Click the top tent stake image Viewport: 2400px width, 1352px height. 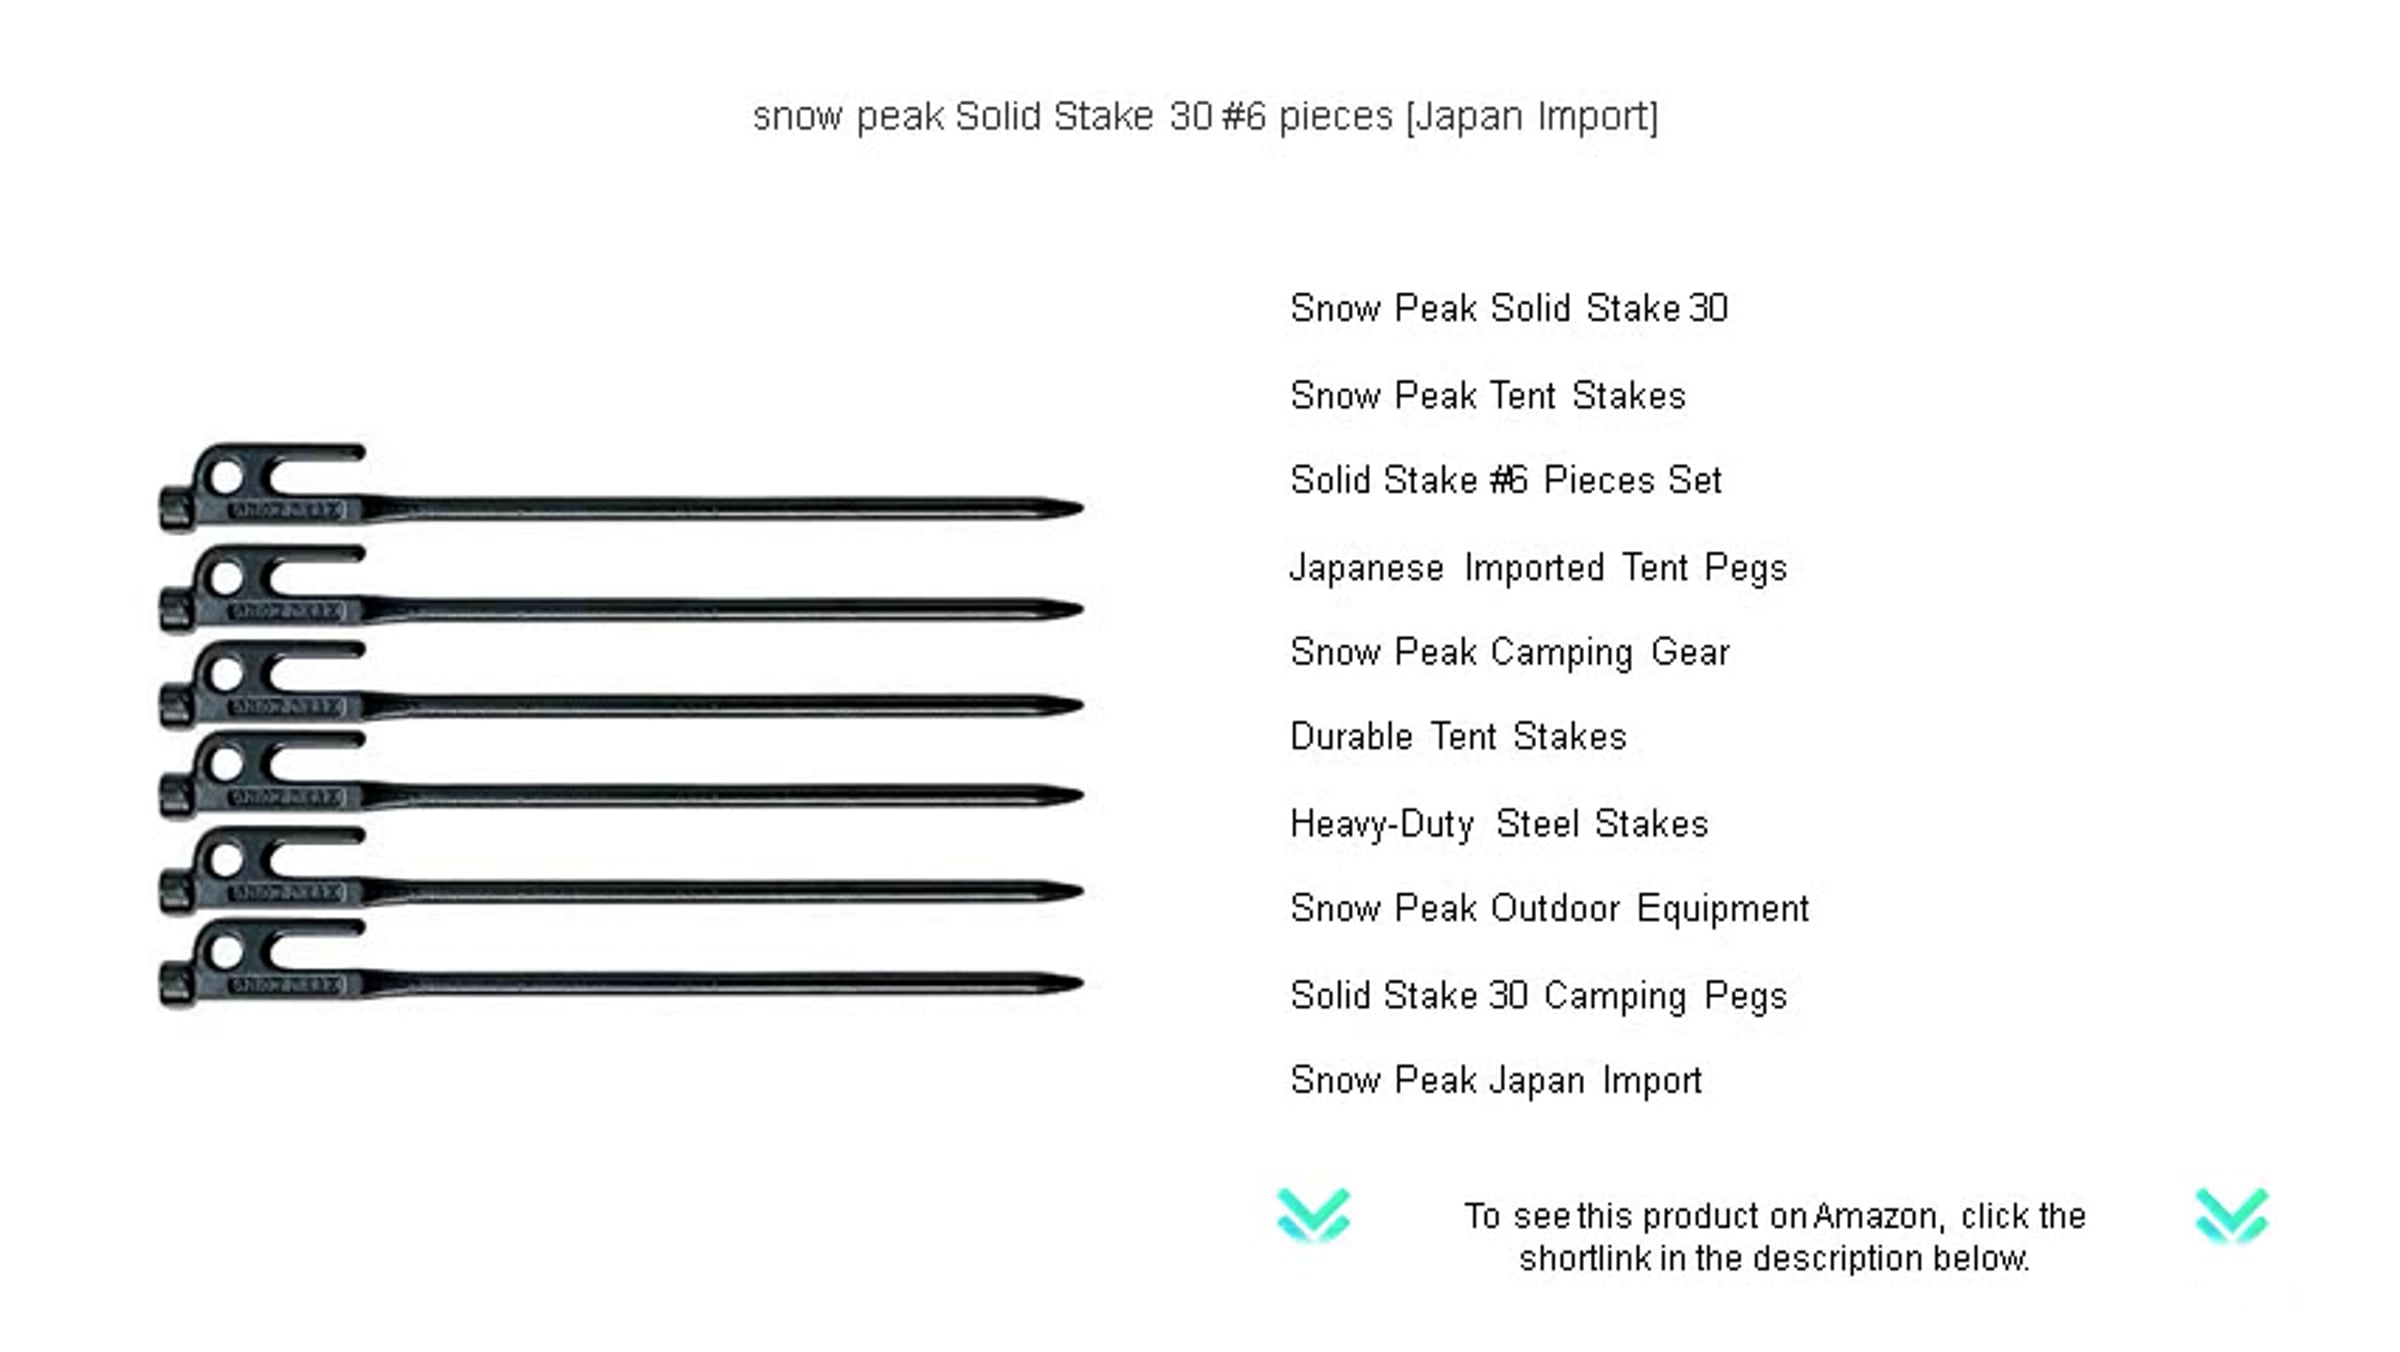(621, 487)
